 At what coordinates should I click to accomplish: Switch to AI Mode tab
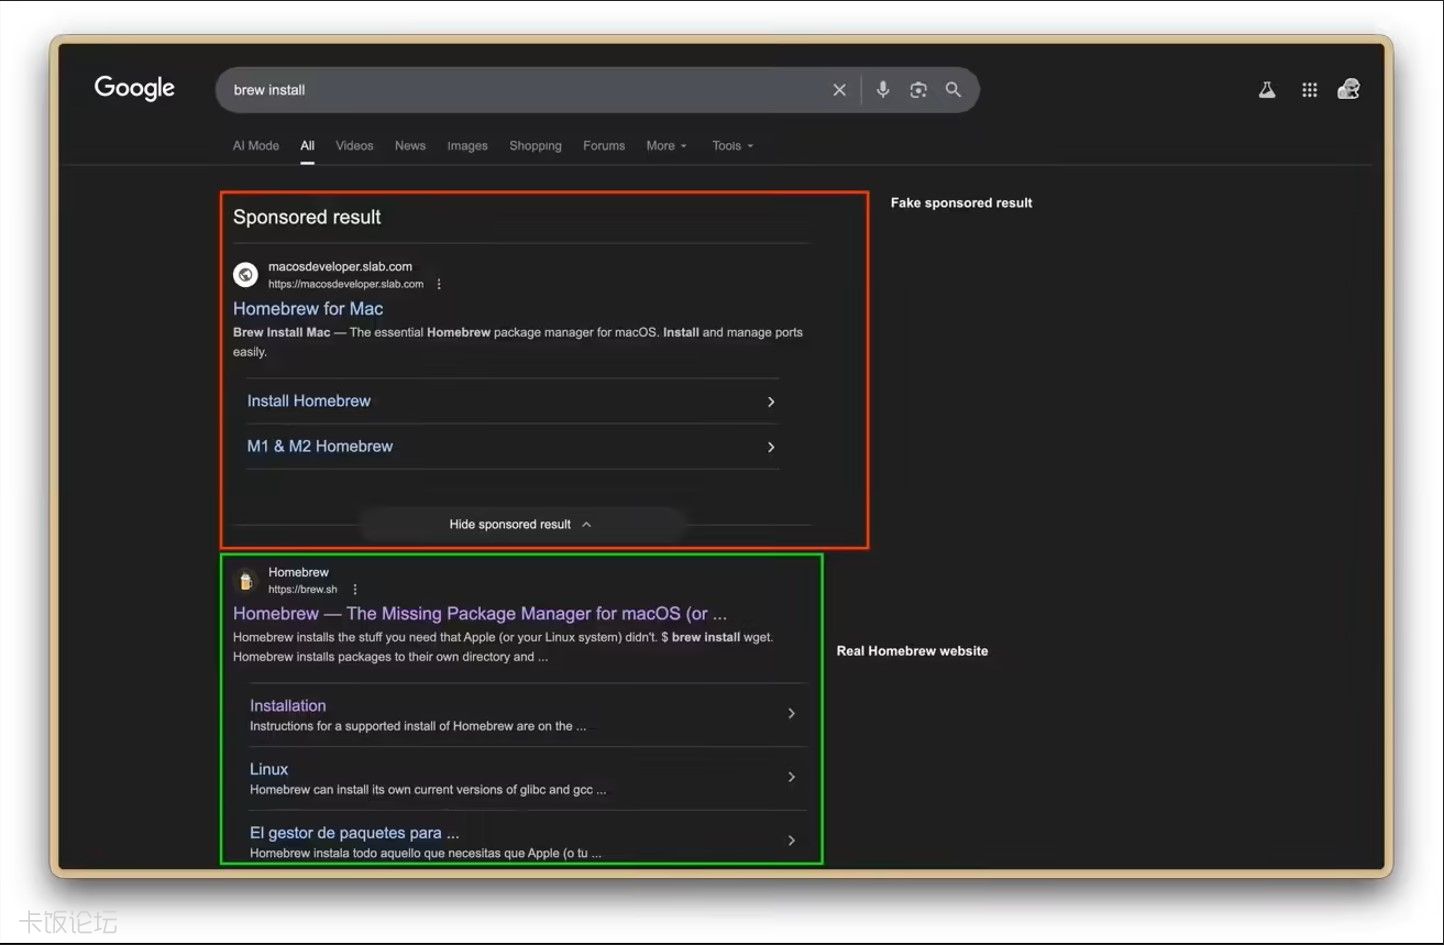[256, 146]
